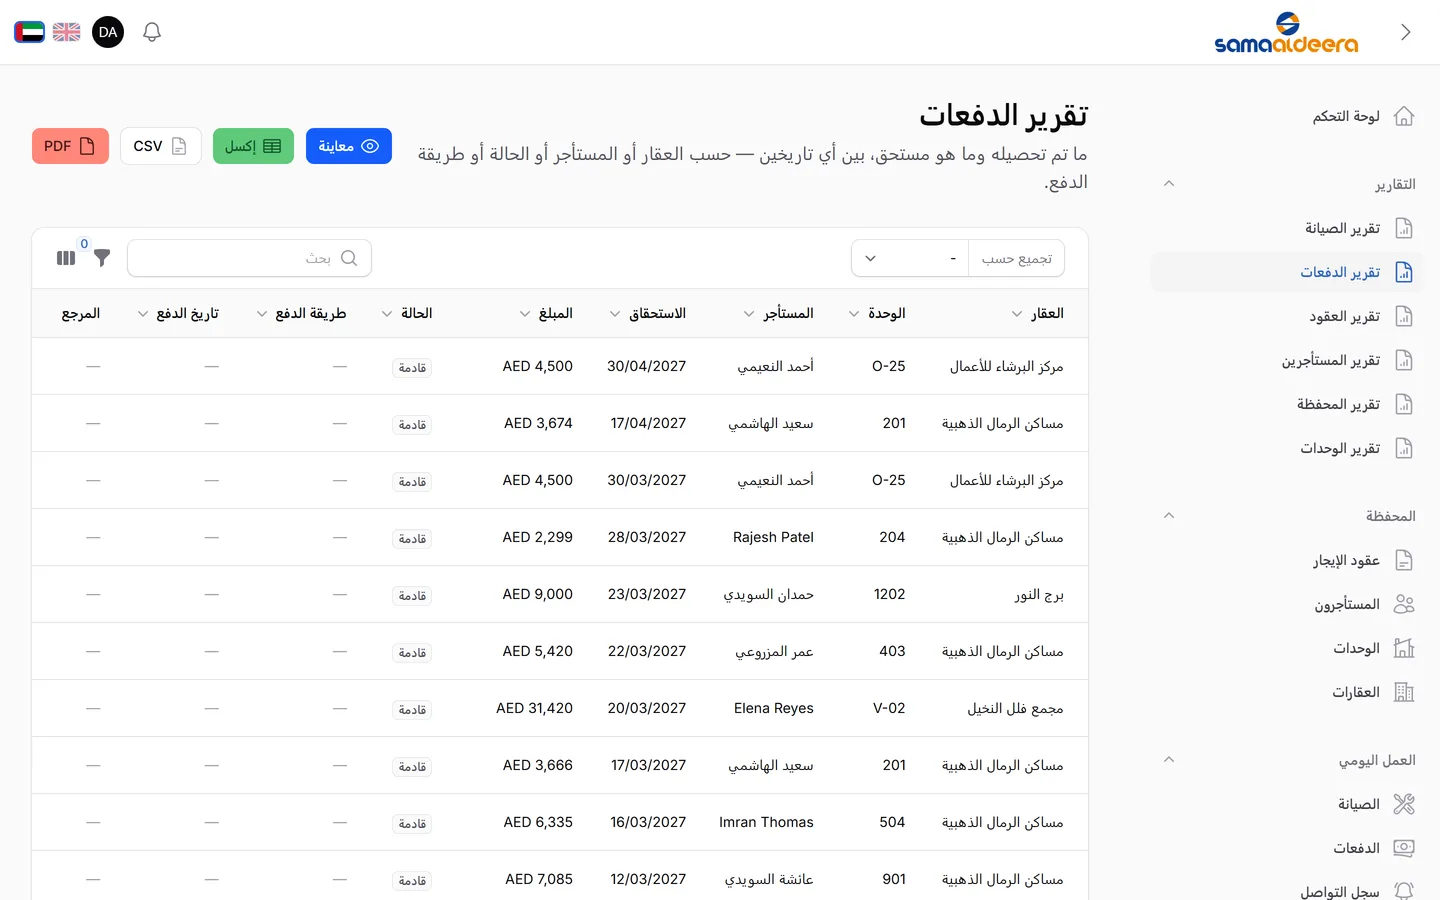Open تقرير الوحدات in the sidebar
This screenshot has height=900, width=1440.
pos(1286,448)
